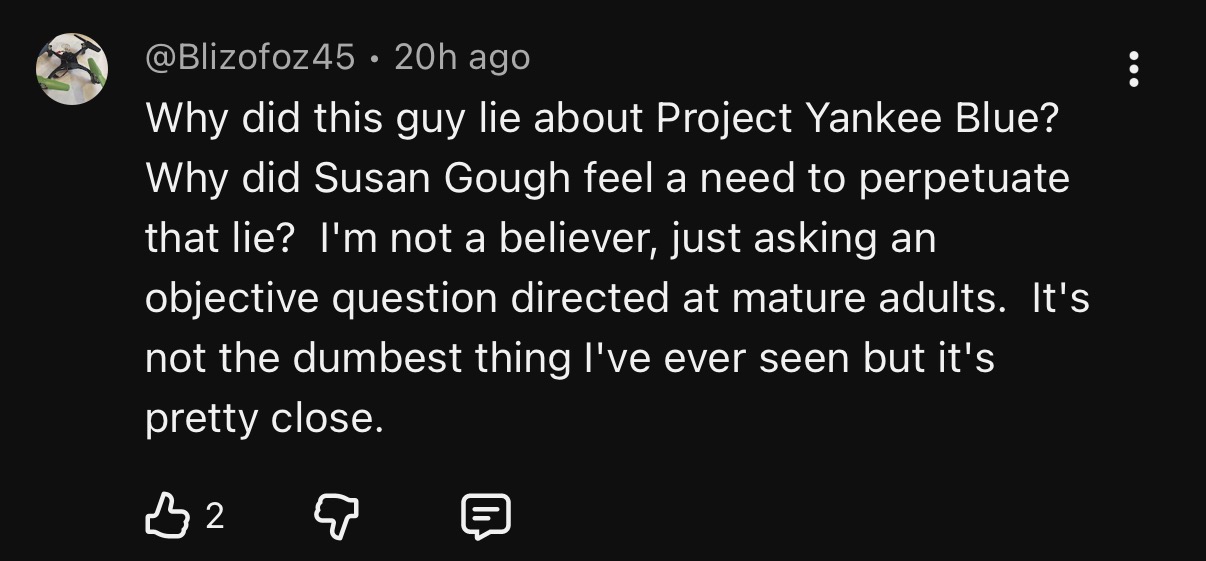Viewport: 1206px width, 561px height.
Task: Click the "20h ago" timestamp link
Action: [462, 58]
